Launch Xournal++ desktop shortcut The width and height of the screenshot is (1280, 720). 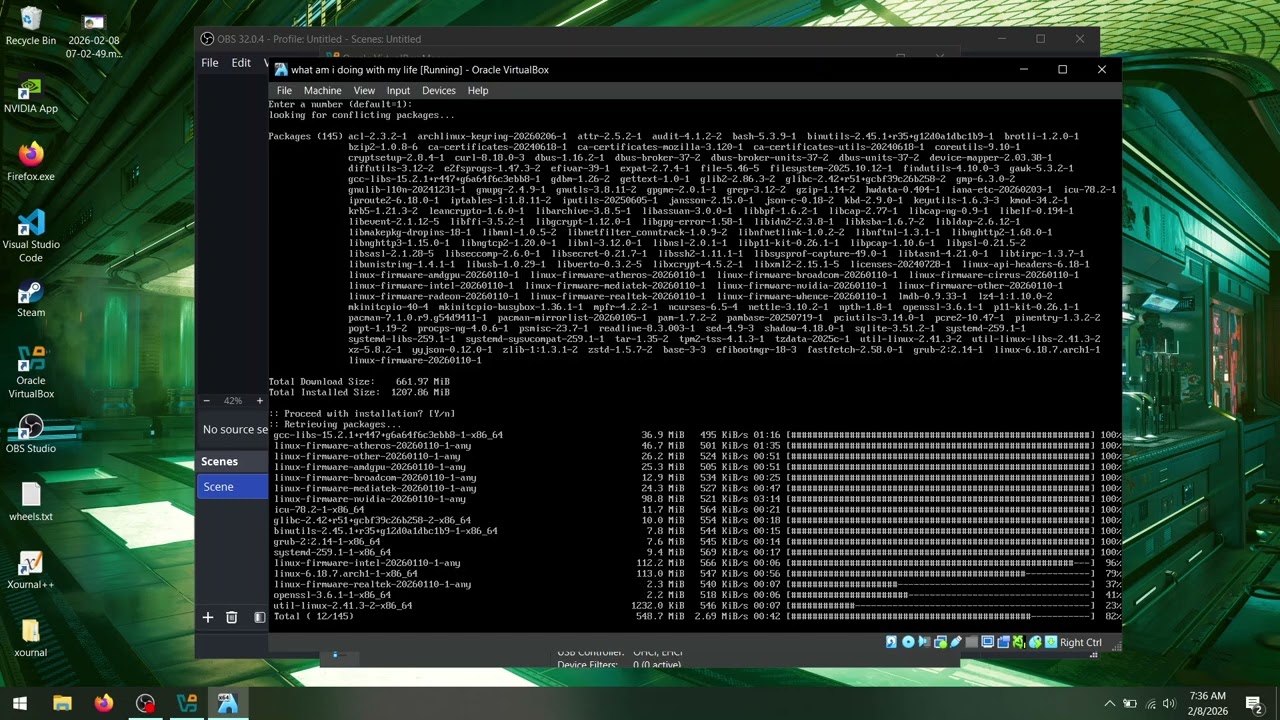31,571
